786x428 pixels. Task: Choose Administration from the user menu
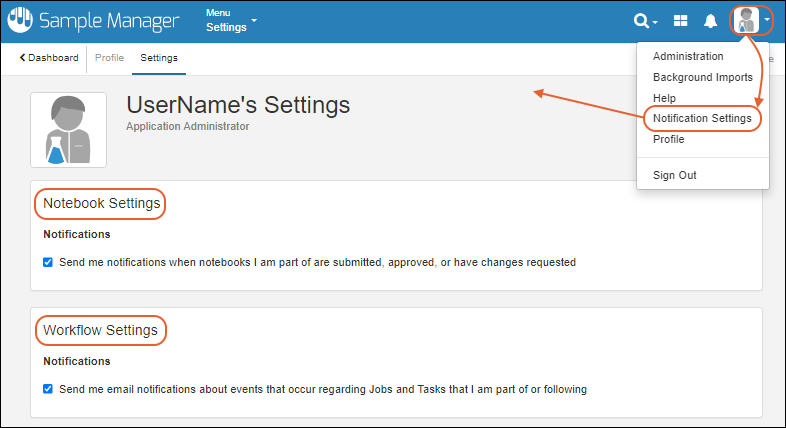pos(687,56)
